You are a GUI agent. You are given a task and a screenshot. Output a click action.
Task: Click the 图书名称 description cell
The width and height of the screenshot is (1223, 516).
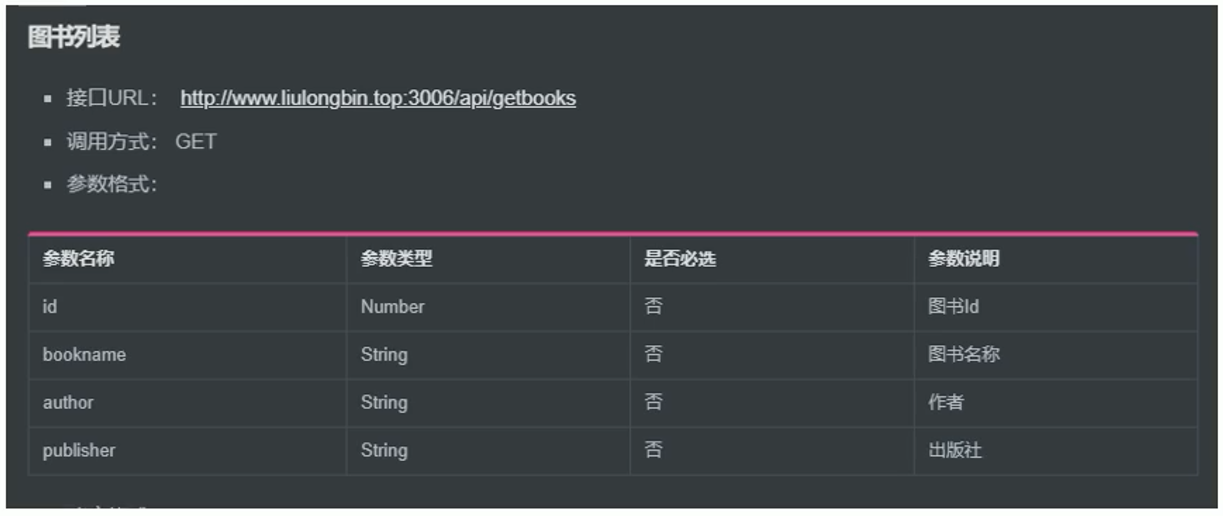1056,355
